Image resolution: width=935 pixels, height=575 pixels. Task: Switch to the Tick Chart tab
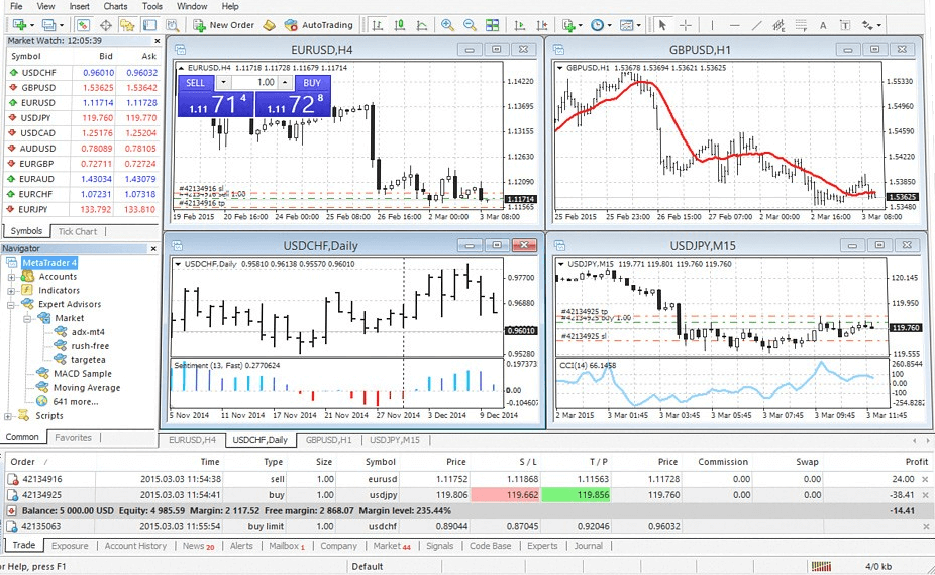[78, 231]
